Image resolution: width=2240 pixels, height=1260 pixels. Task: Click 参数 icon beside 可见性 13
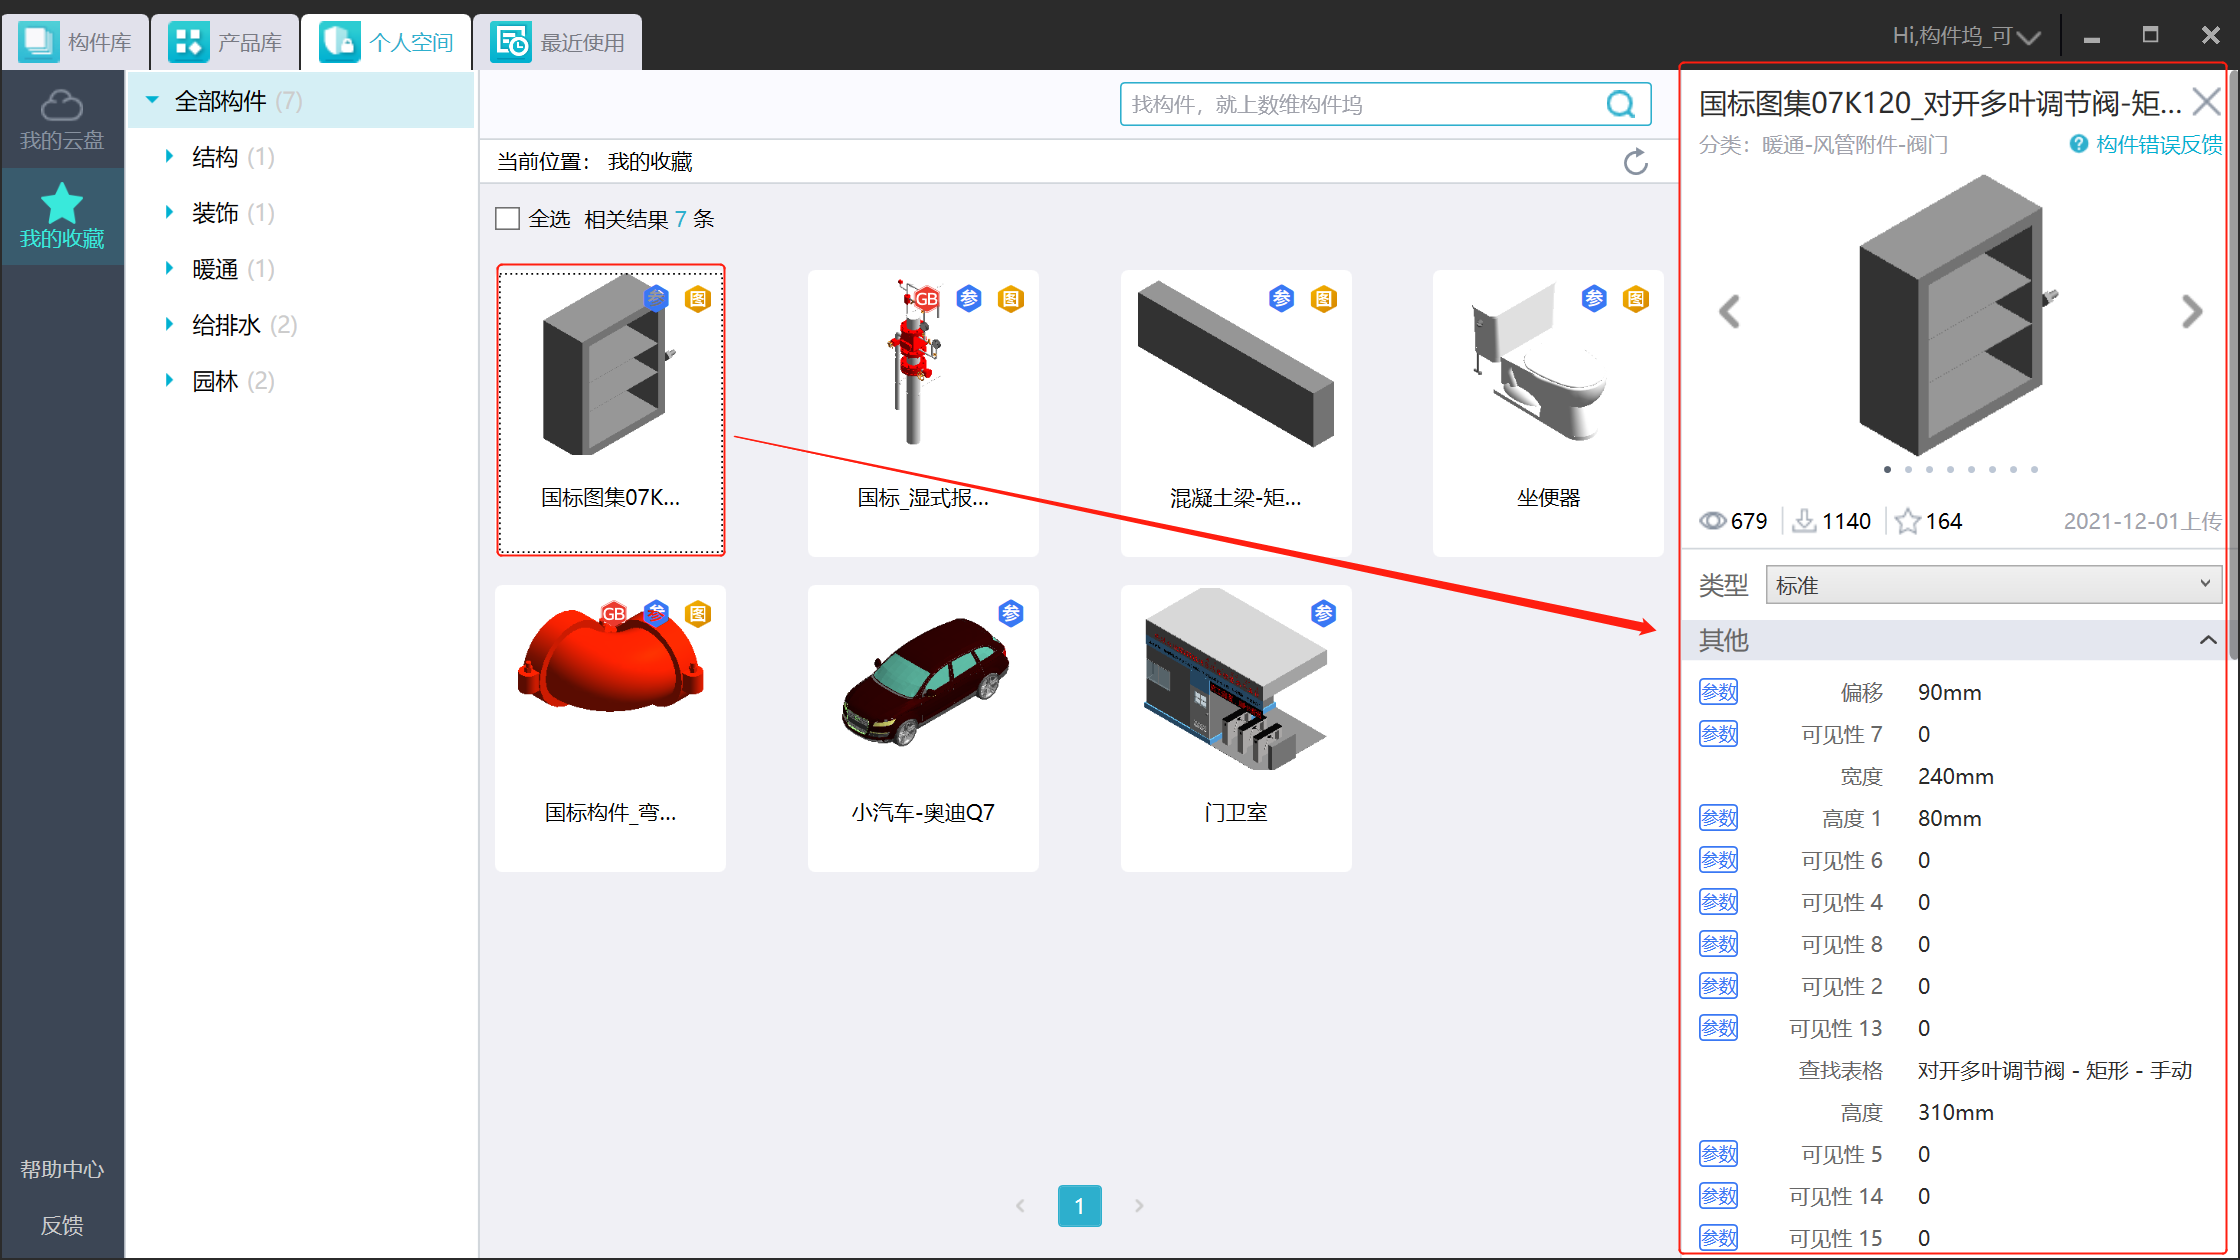point(1718,1028)
